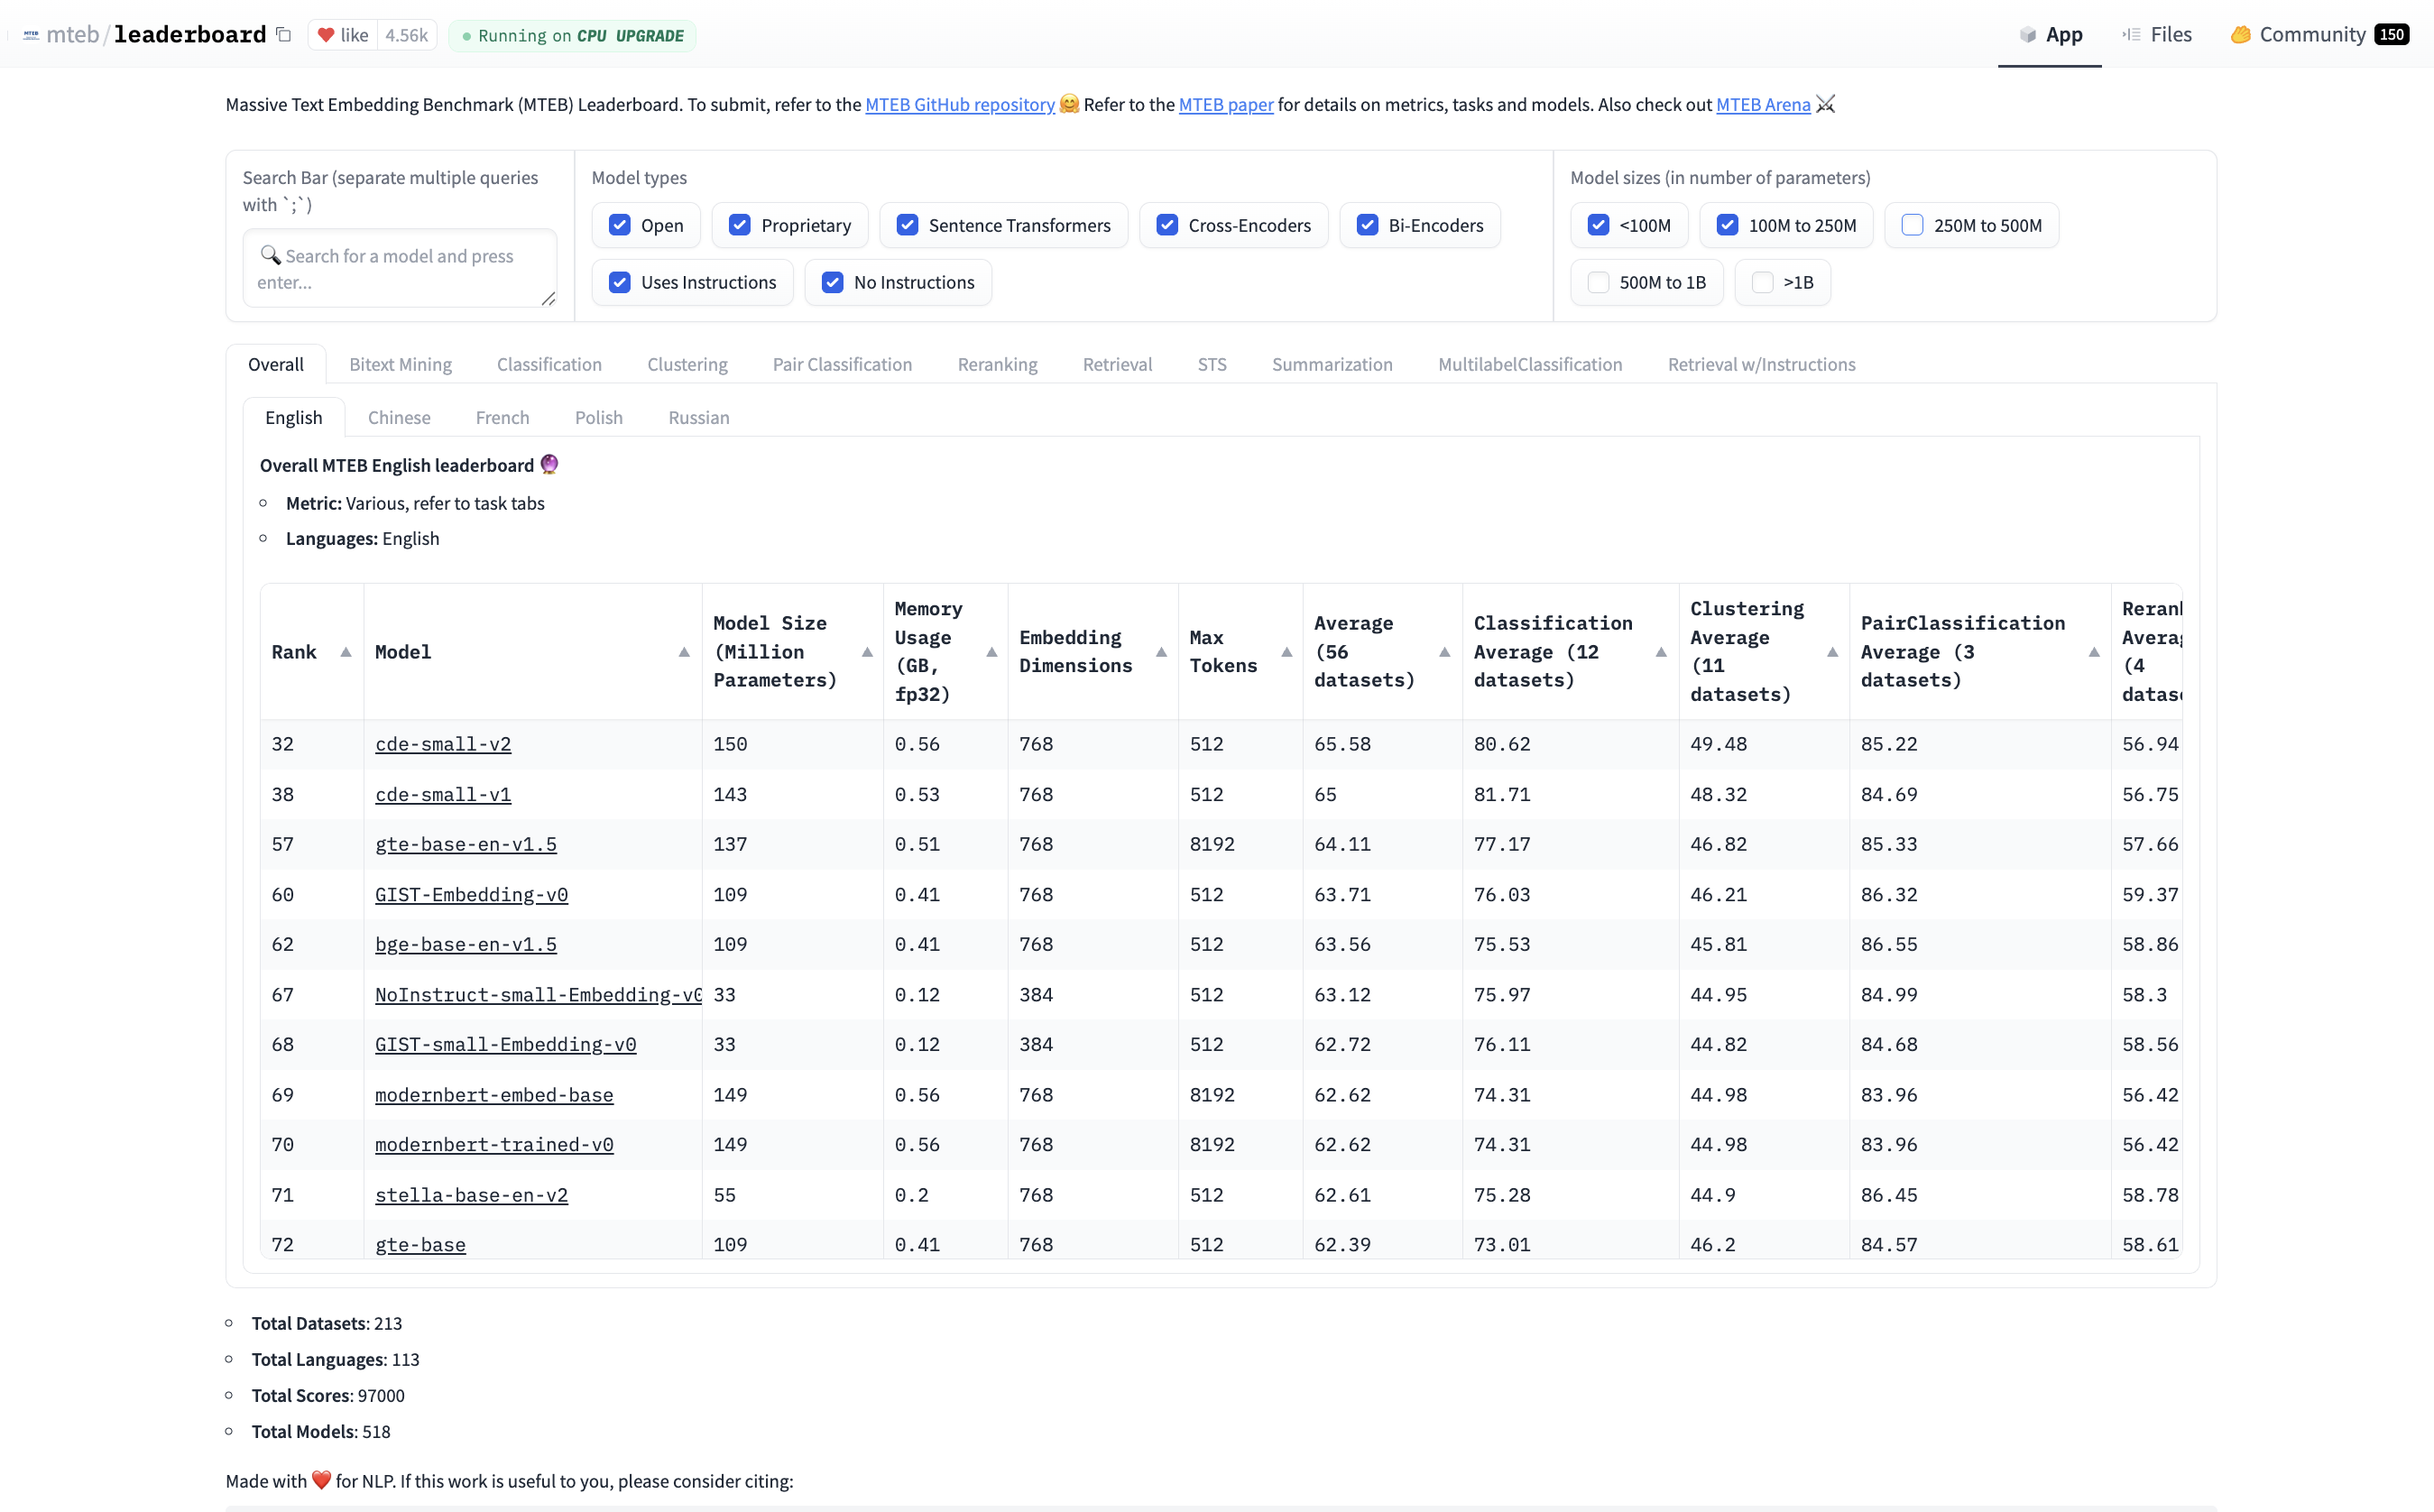Viewport: 2434px width, 1512px height.
Task: Sort by Average (56 datasets) arrow
Action: click(1445, 652)
